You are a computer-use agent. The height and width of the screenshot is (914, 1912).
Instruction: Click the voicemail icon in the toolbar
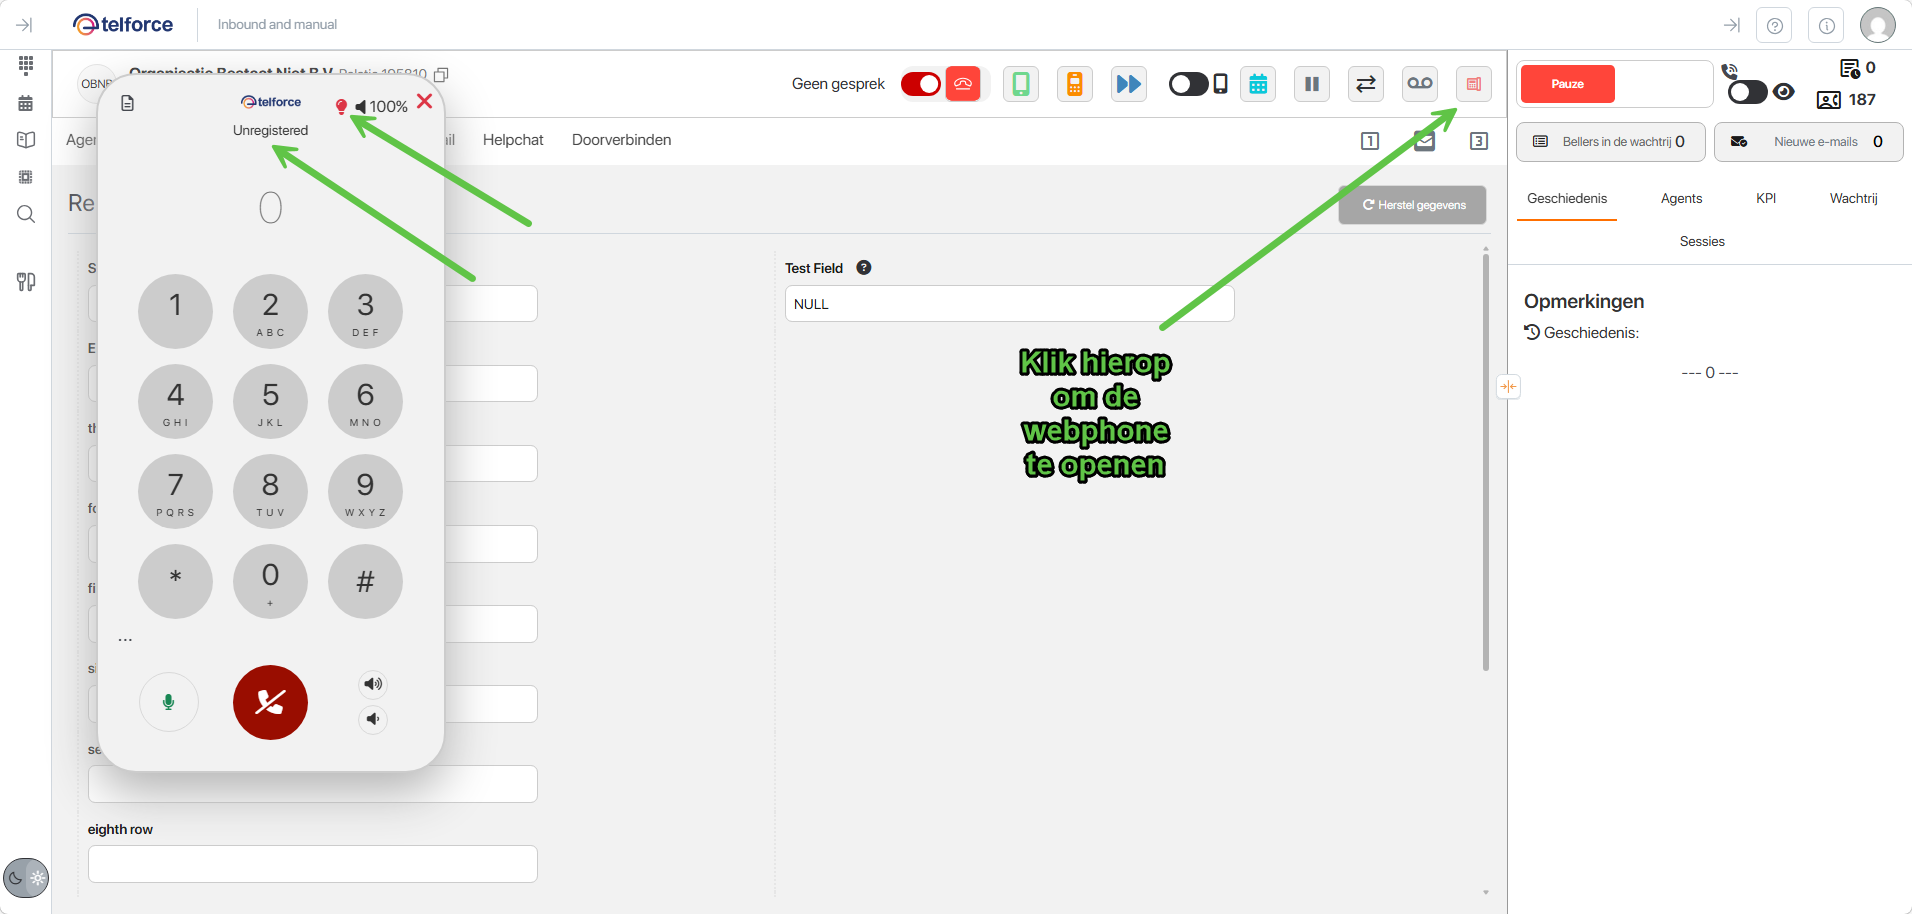coord(1419,84)
